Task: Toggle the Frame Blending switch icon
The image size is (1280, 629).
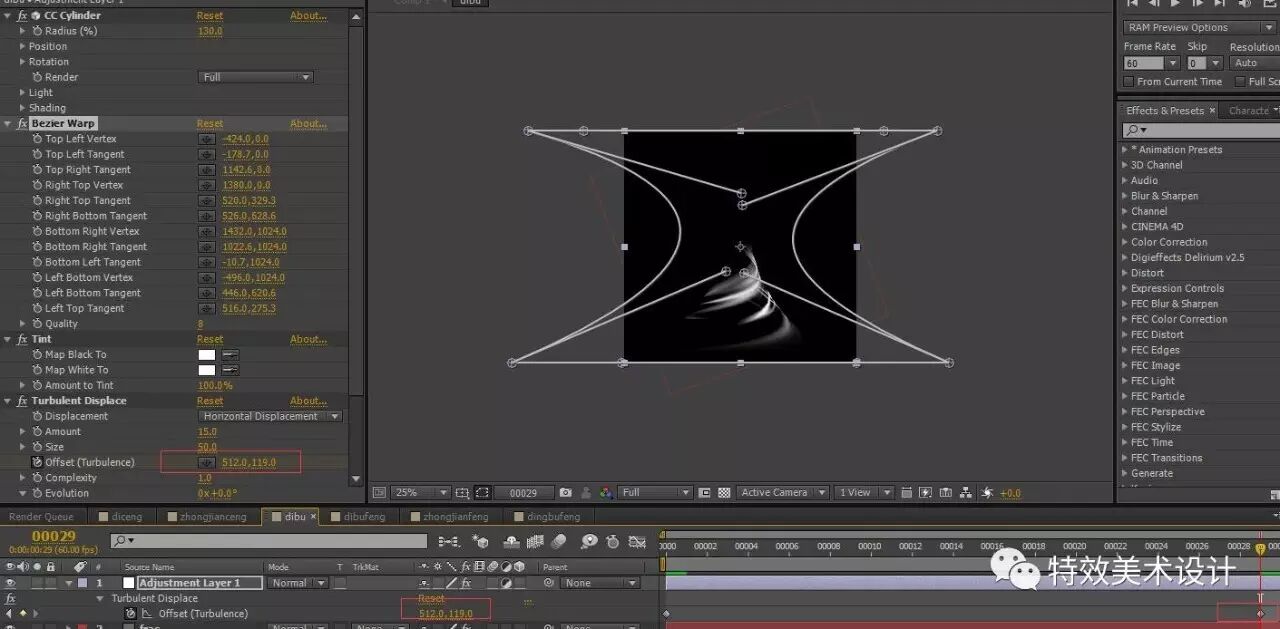Action: (x=536, y=542)
